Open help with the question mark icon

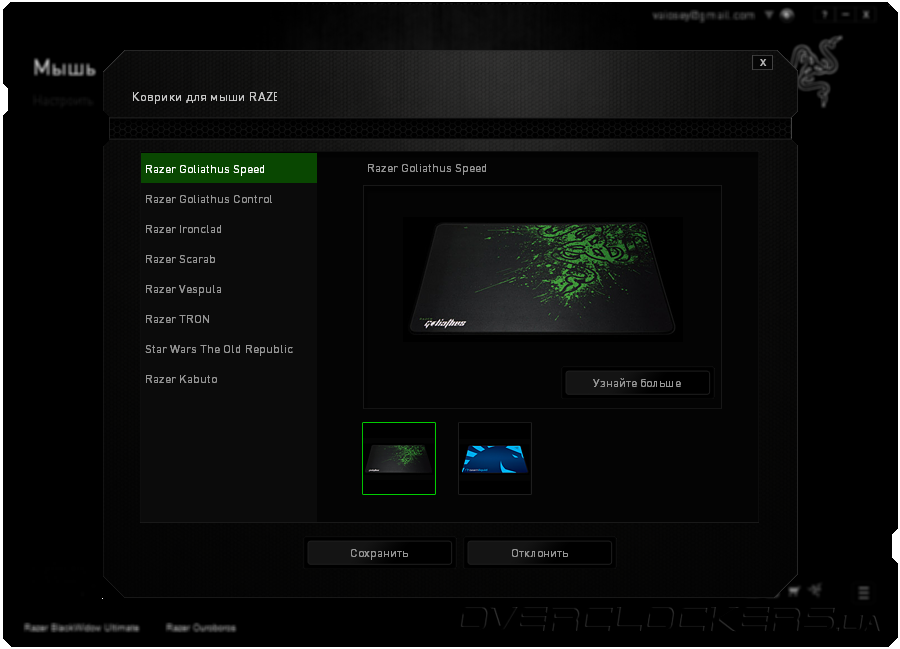click(x=824, y=15)
